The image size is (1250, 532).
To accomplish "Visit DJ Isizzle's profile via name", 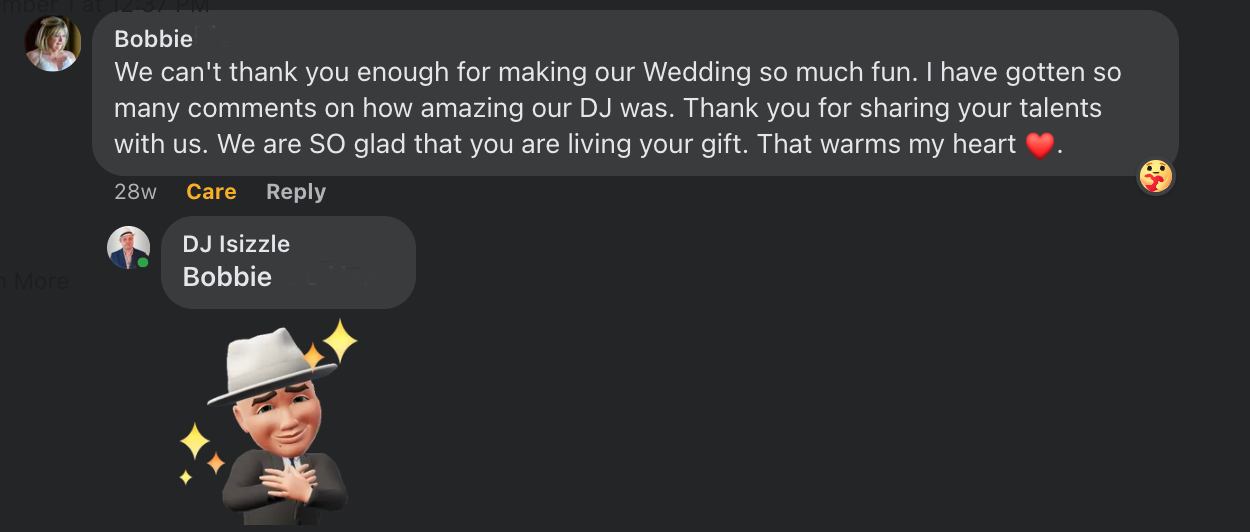I will click(x=236, y=244).
